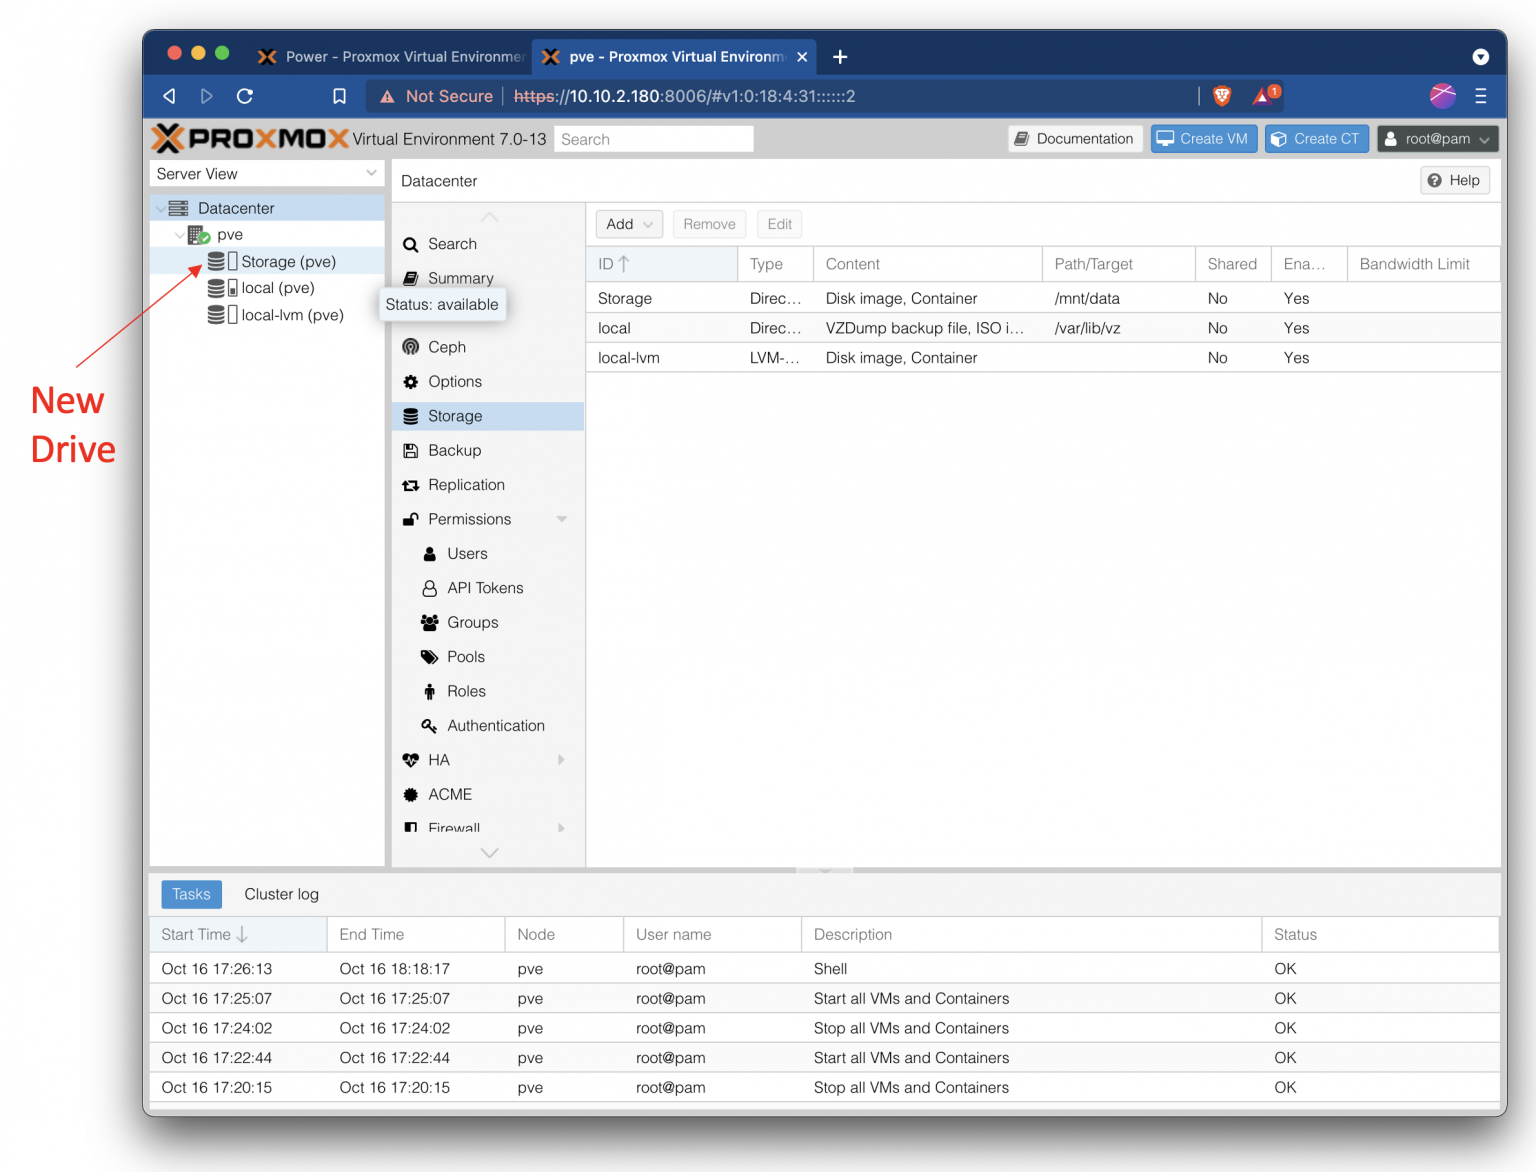1536x1172 pixels.
Task: Open the Add storage dropdown
Action: click(629, 224)
